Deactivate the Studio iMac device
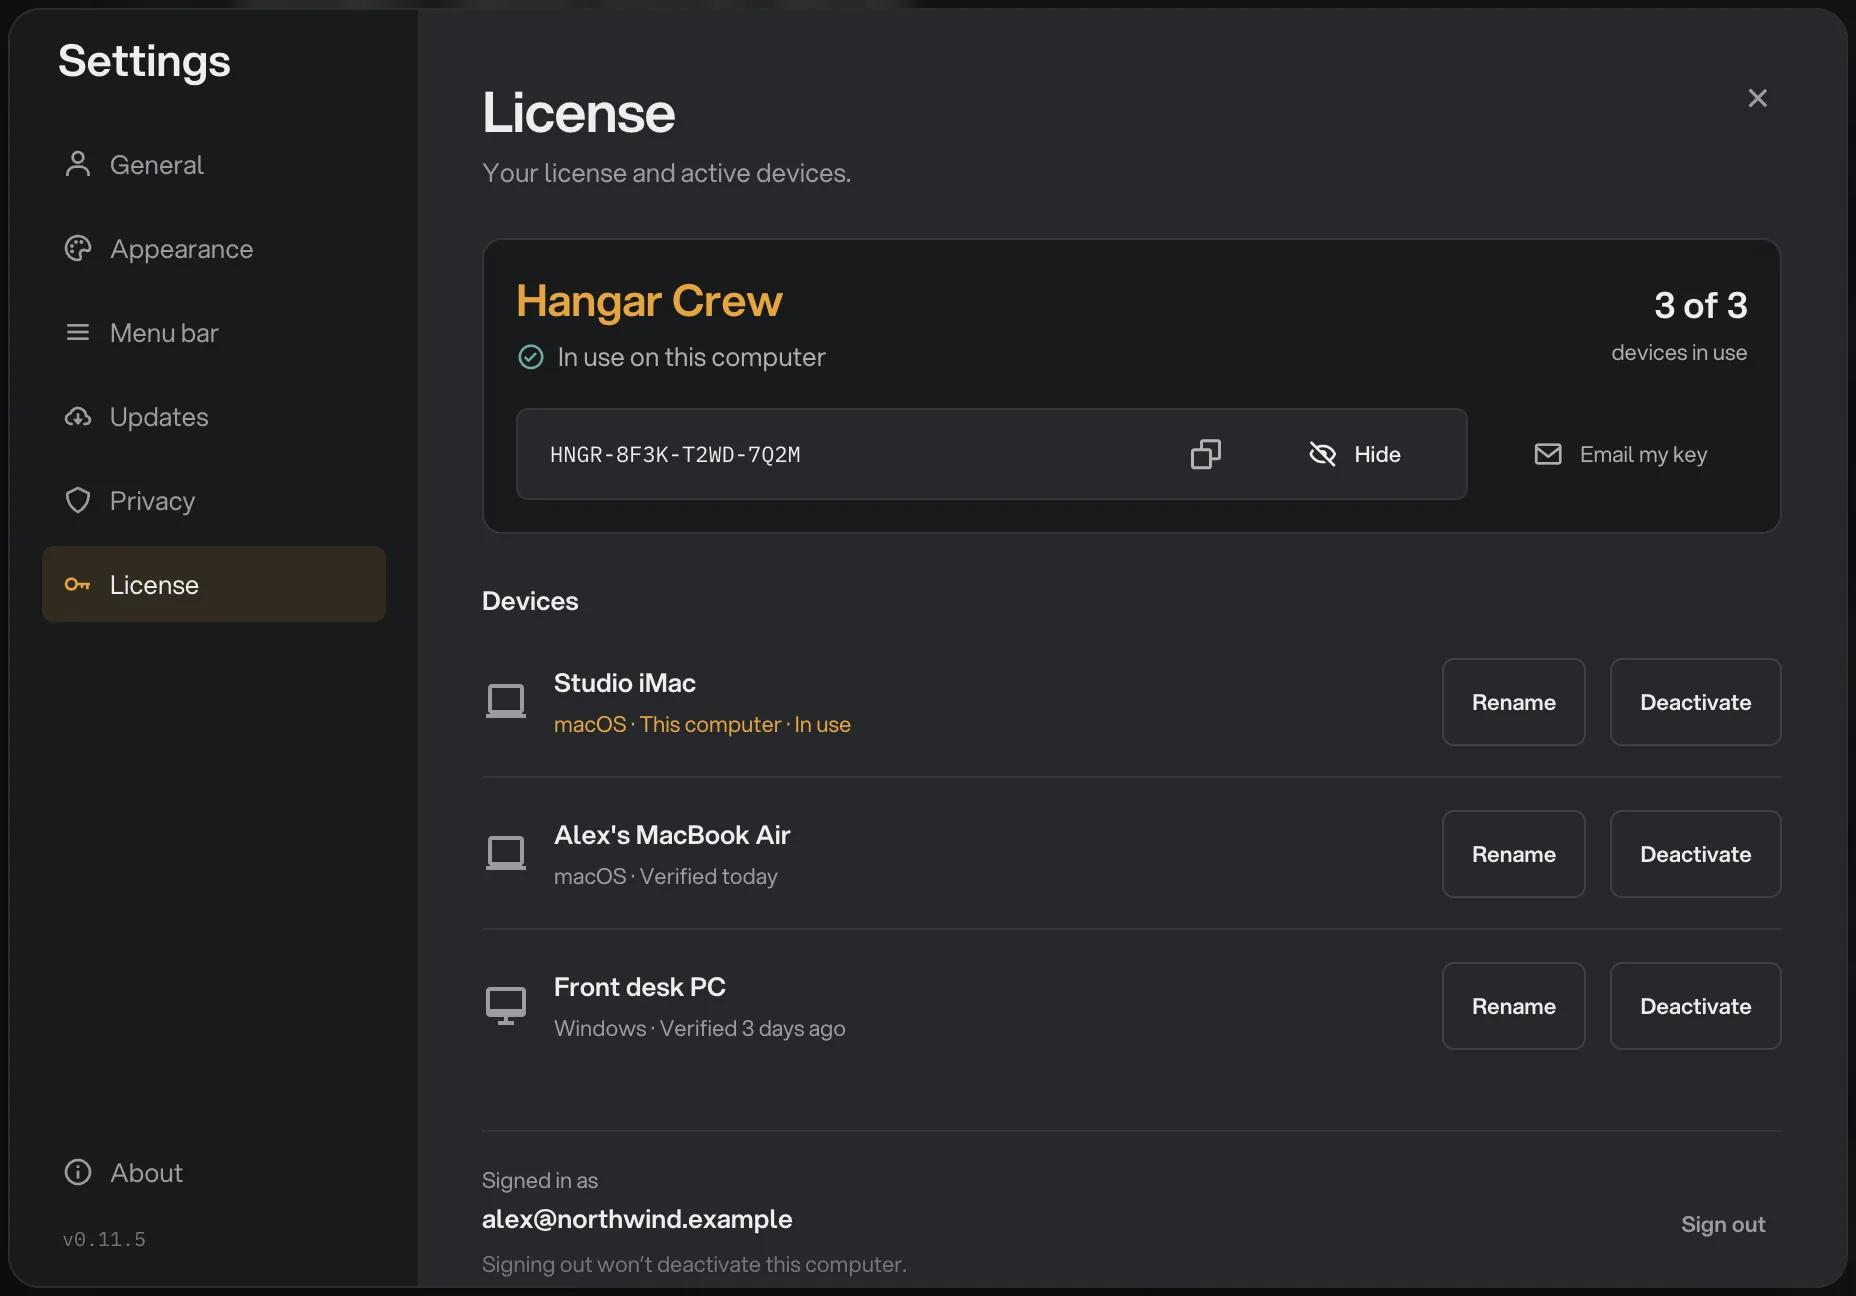Screen dimensions: 1856x1296 click(x=1695, y=702)
